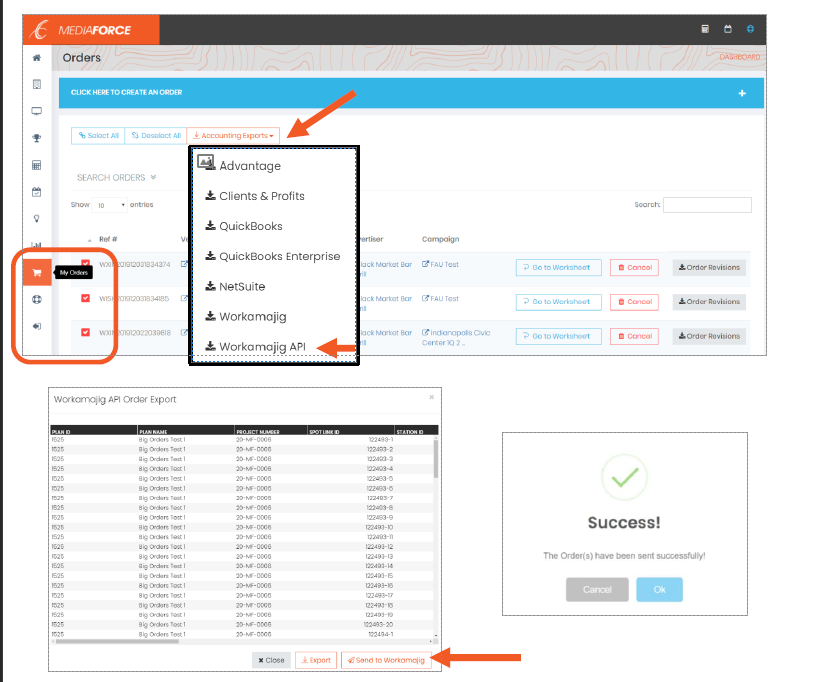
Task: Open external link icon beside Indianapolis Civic Center
Action: pyautogui.click(x=426, y=332)
